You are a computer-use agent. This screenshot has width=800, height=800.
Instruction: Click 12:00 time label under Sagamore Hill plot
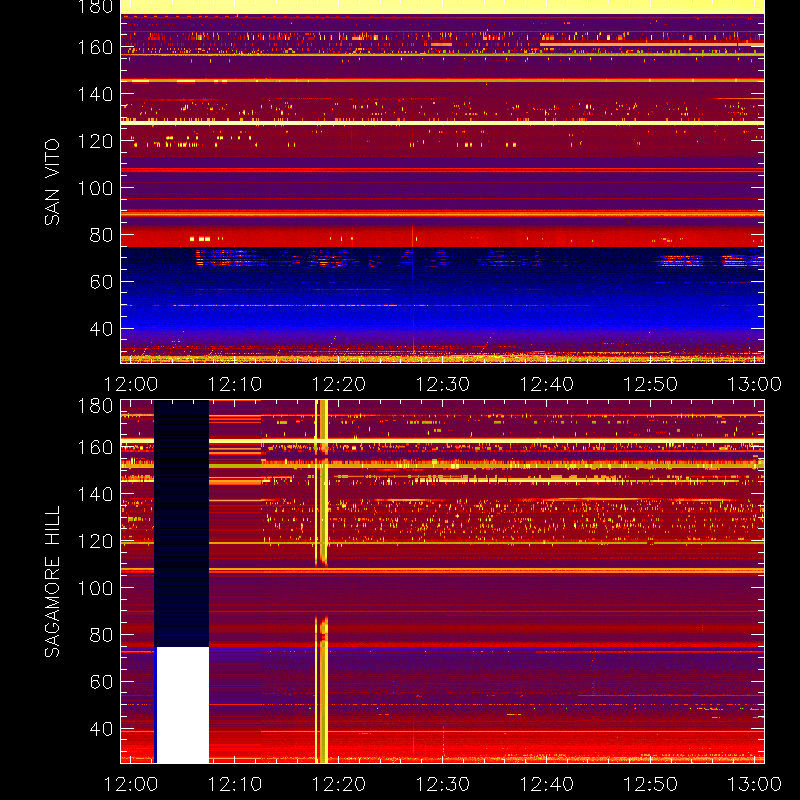pyautogui.click(x=131, y=784)
